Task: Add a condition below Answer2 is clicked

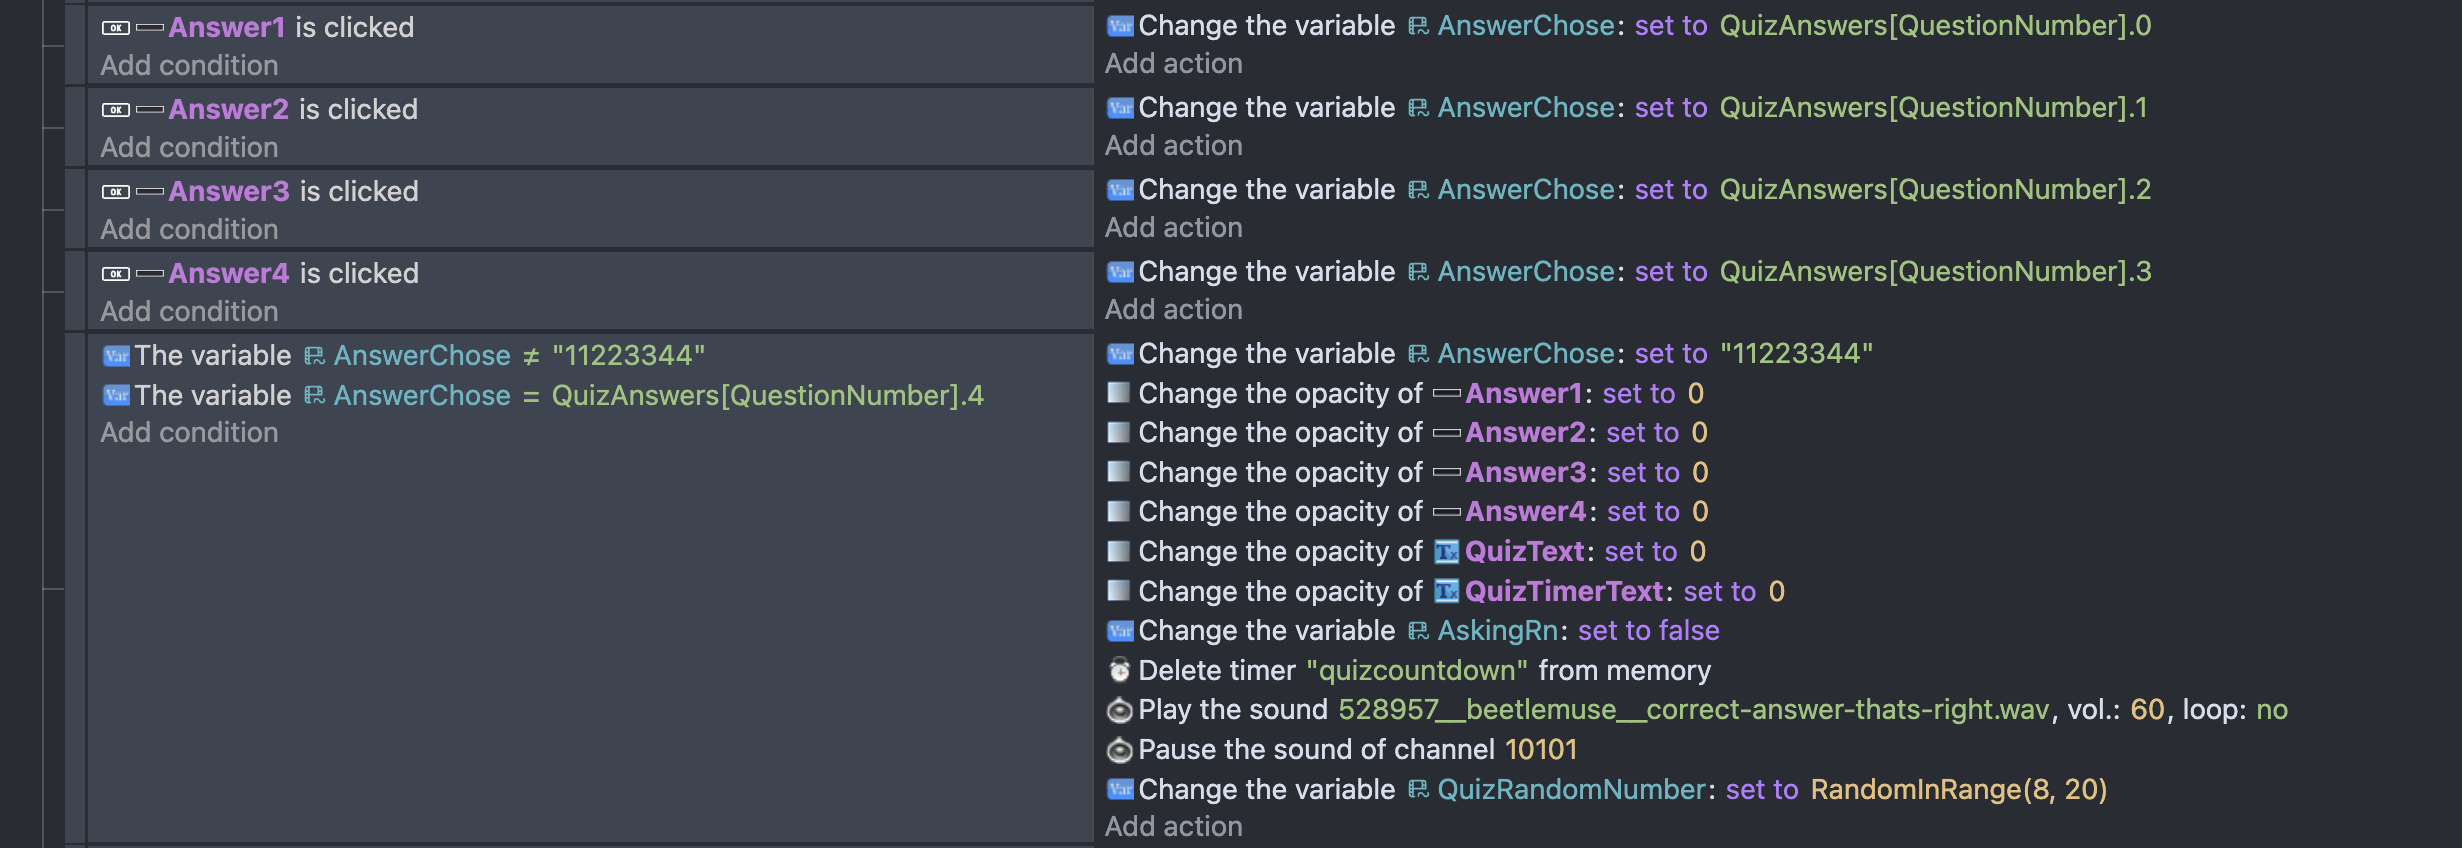Action: pos(189,148)
